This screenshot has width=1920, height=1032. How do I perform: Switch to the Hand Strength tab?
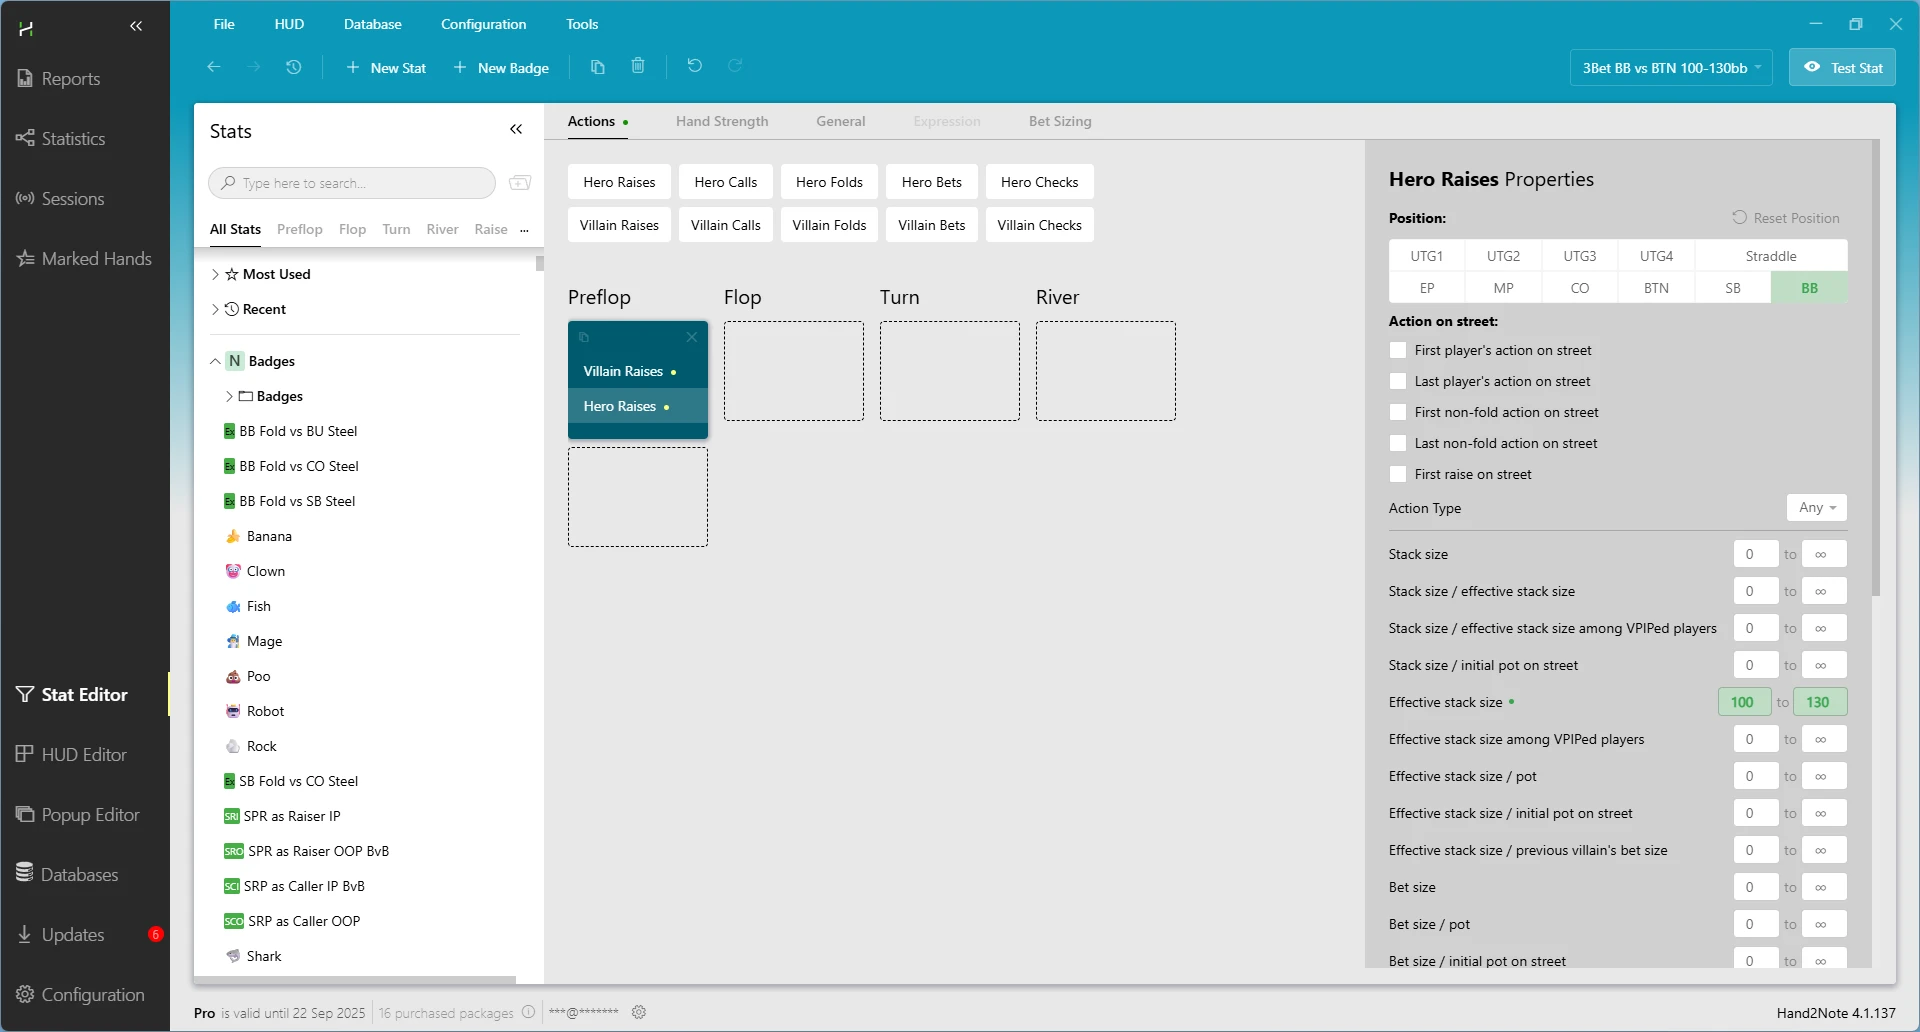[x=721, y=121]
